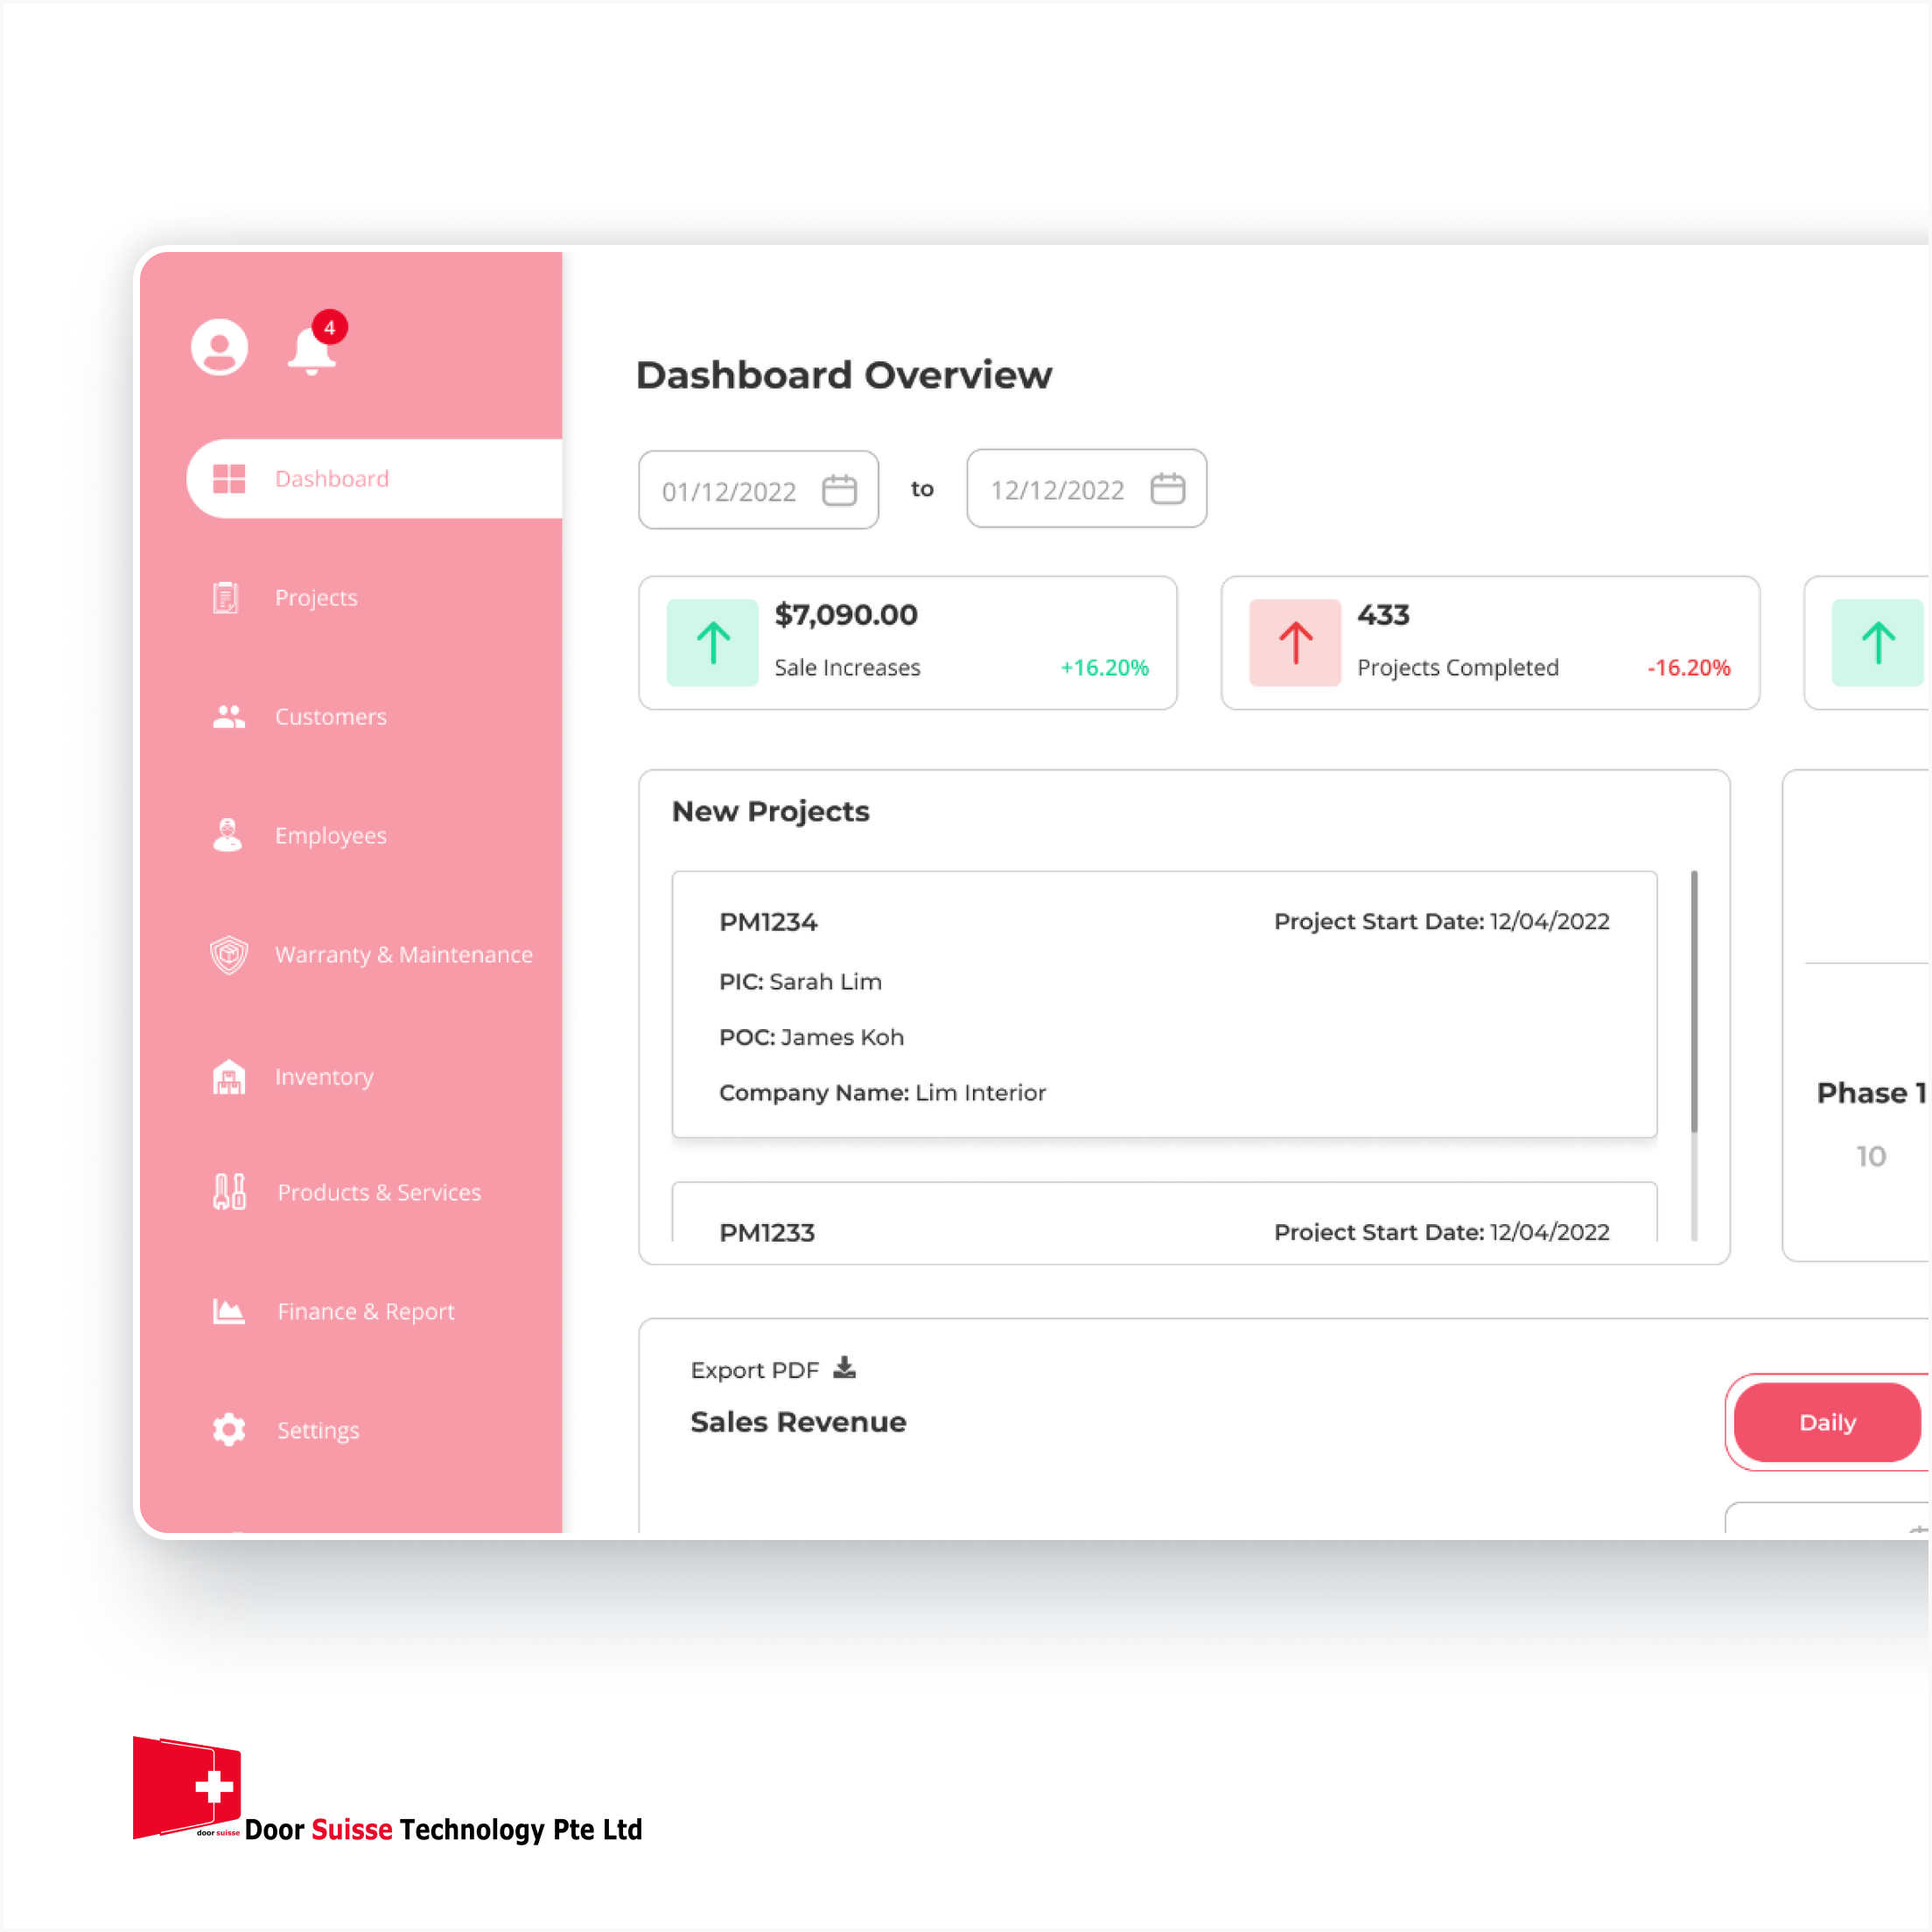Image resolution: width=1932 pixels, height=1932 pixels.
Task: Open Settings panel
Action: (x=317, y=1430)
